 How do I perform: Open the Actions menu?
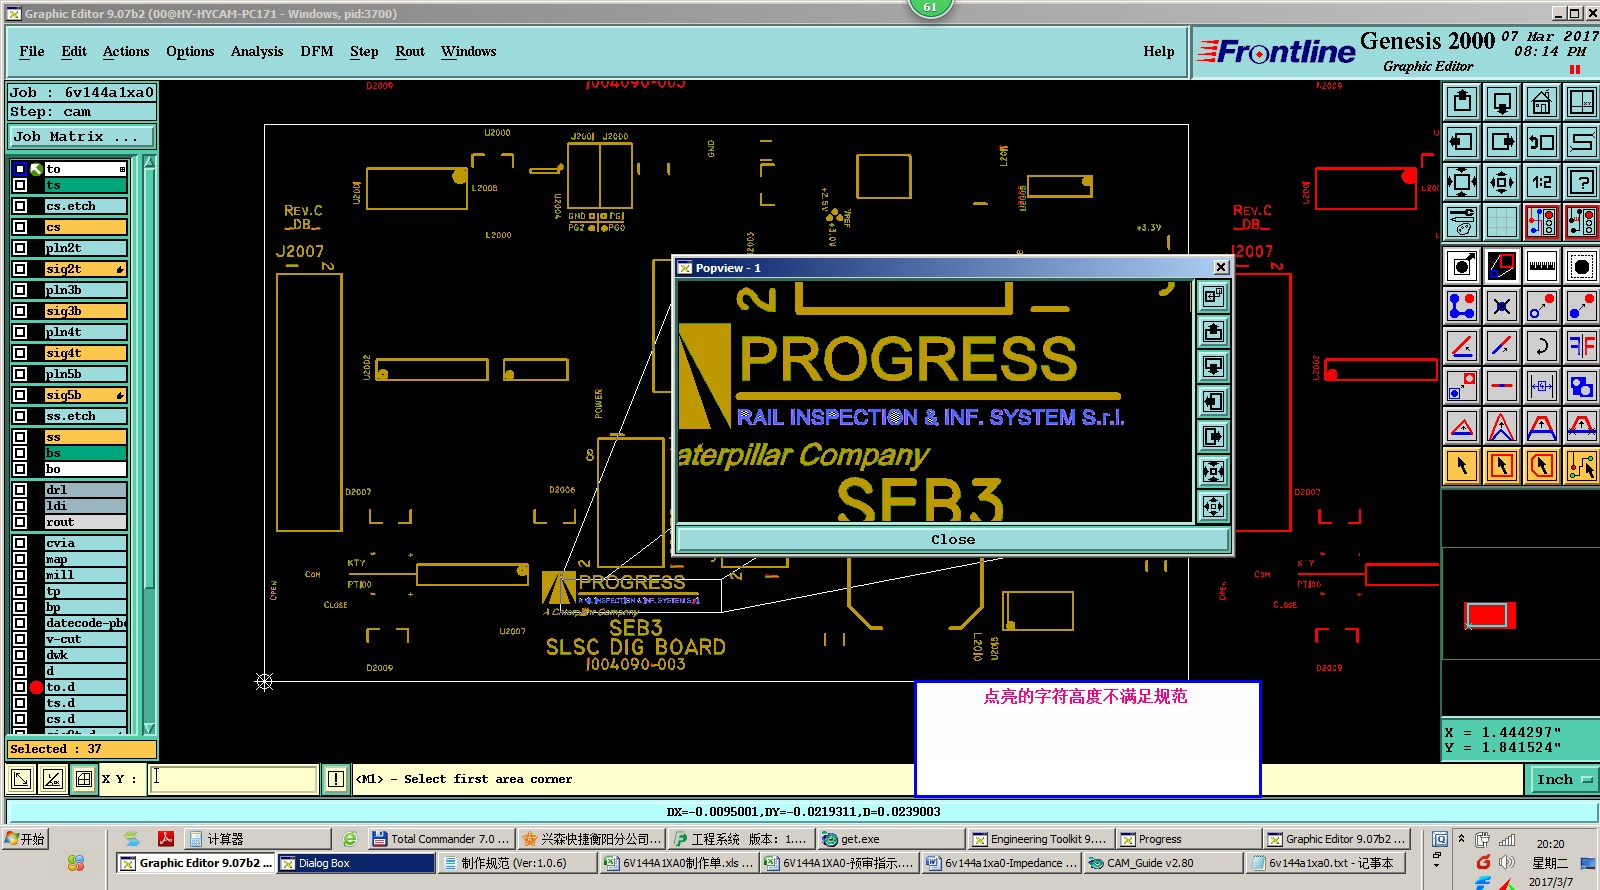point(126,52)
